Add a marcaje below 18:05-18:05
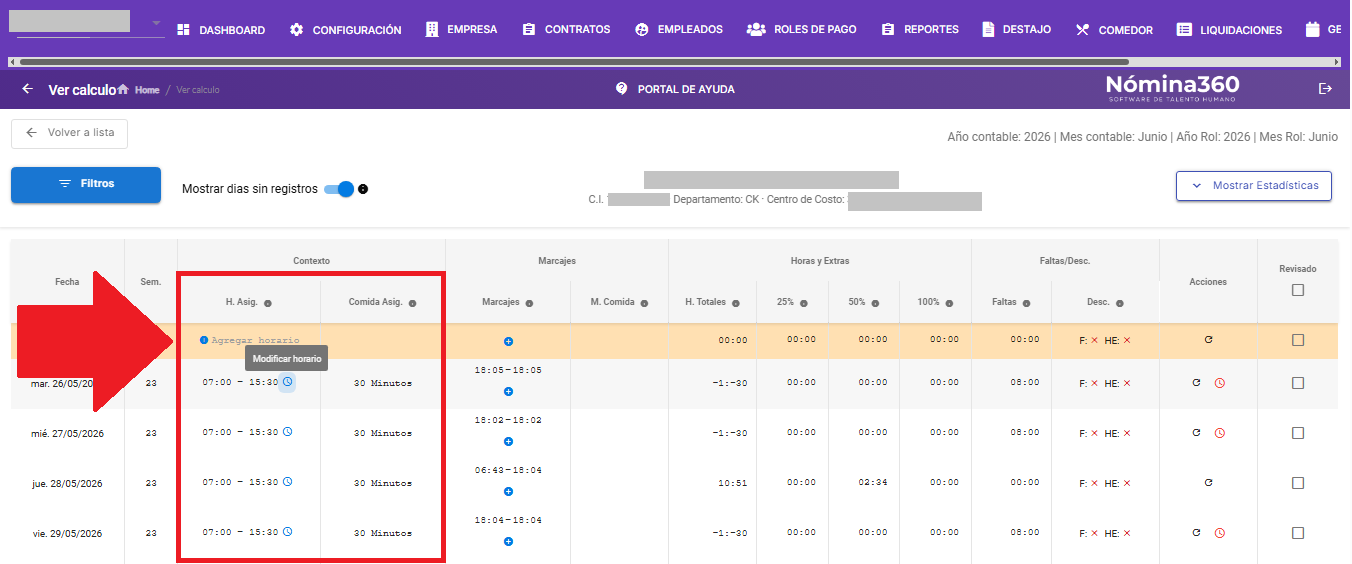1352x564 pixels. 508,392
